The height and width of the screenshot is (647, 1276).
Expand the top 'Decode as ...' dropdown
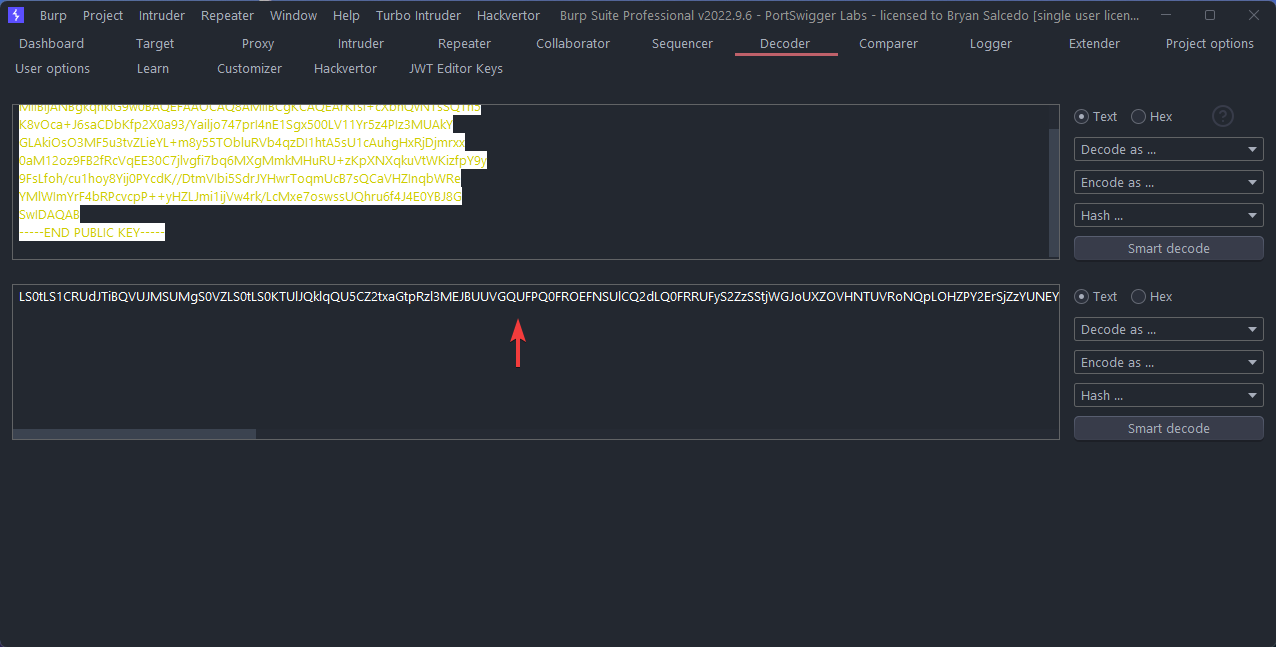1168,150
